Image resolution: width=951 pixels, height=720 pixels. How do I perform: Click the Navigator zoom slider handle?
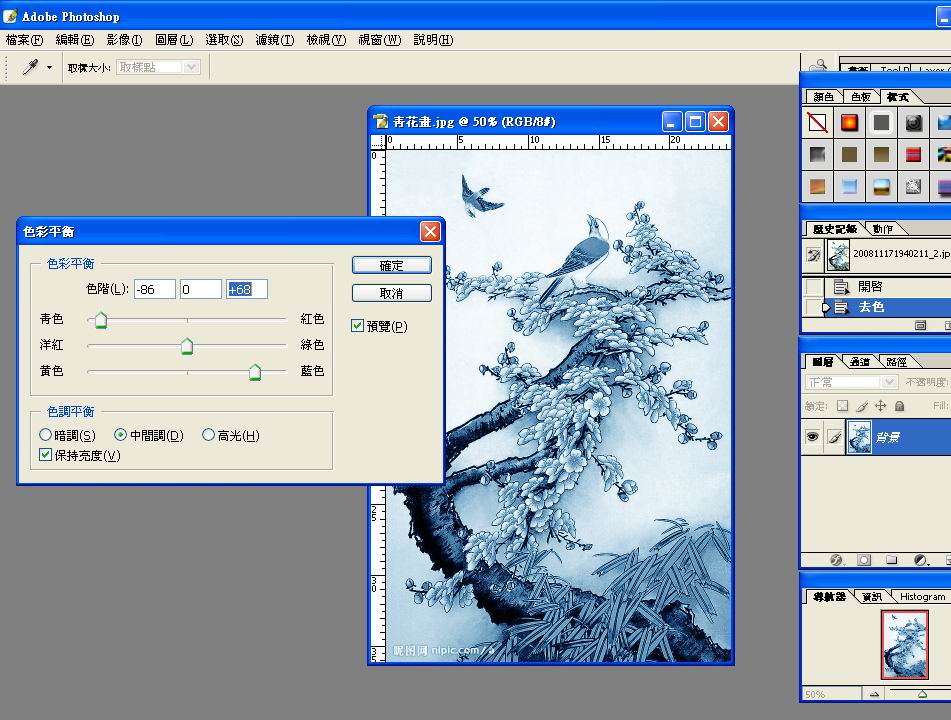click(x=922, y=694)
